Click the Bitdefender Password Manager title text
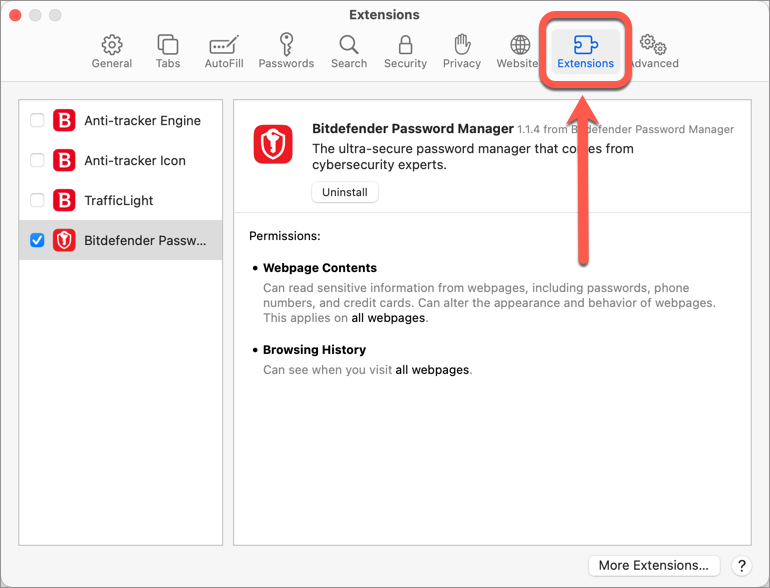 pyautogui.click(x=413, y=129)
